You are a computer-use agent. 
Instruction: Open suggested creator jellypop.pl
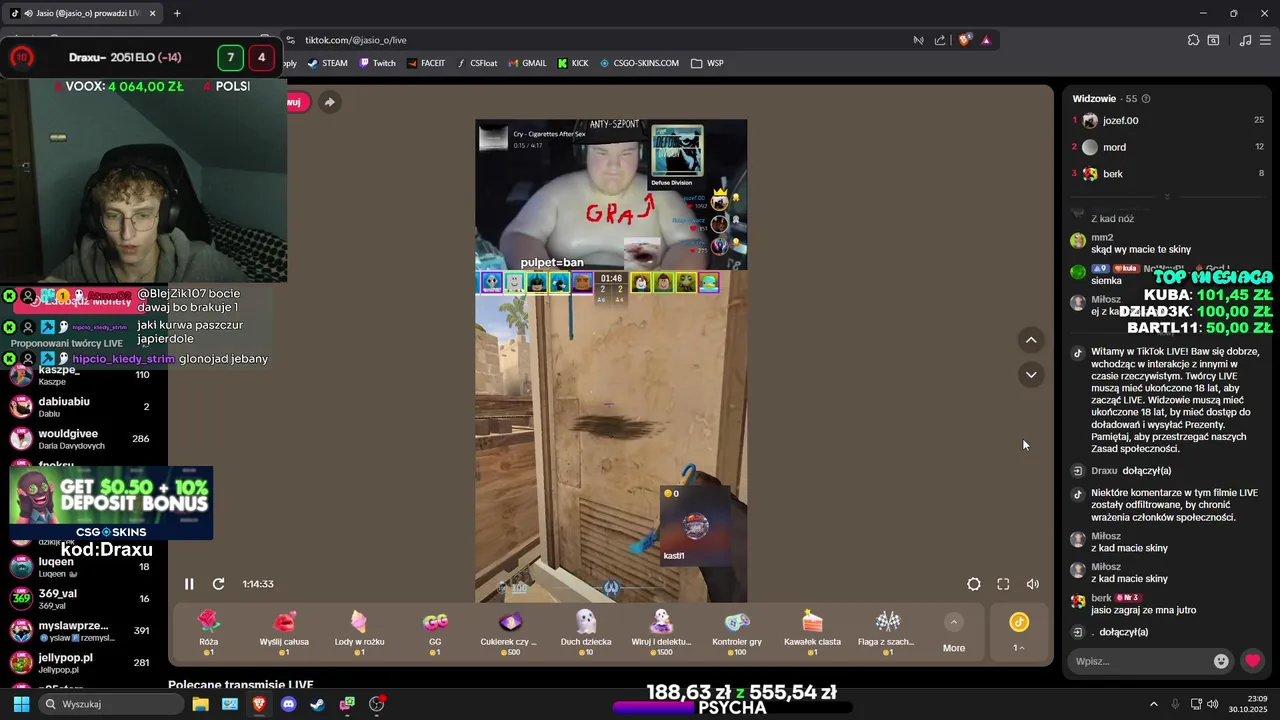pos(80,662)
